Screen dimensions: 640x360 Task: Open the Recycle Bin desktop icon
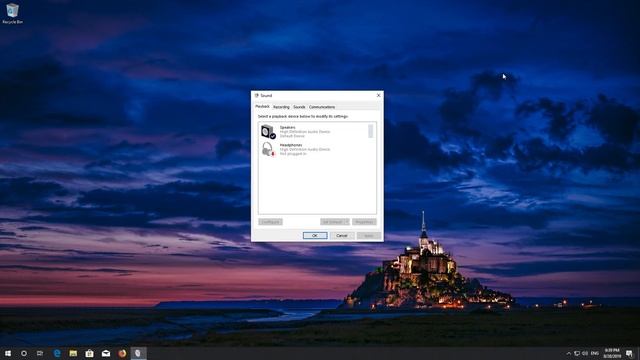[12, 14]
